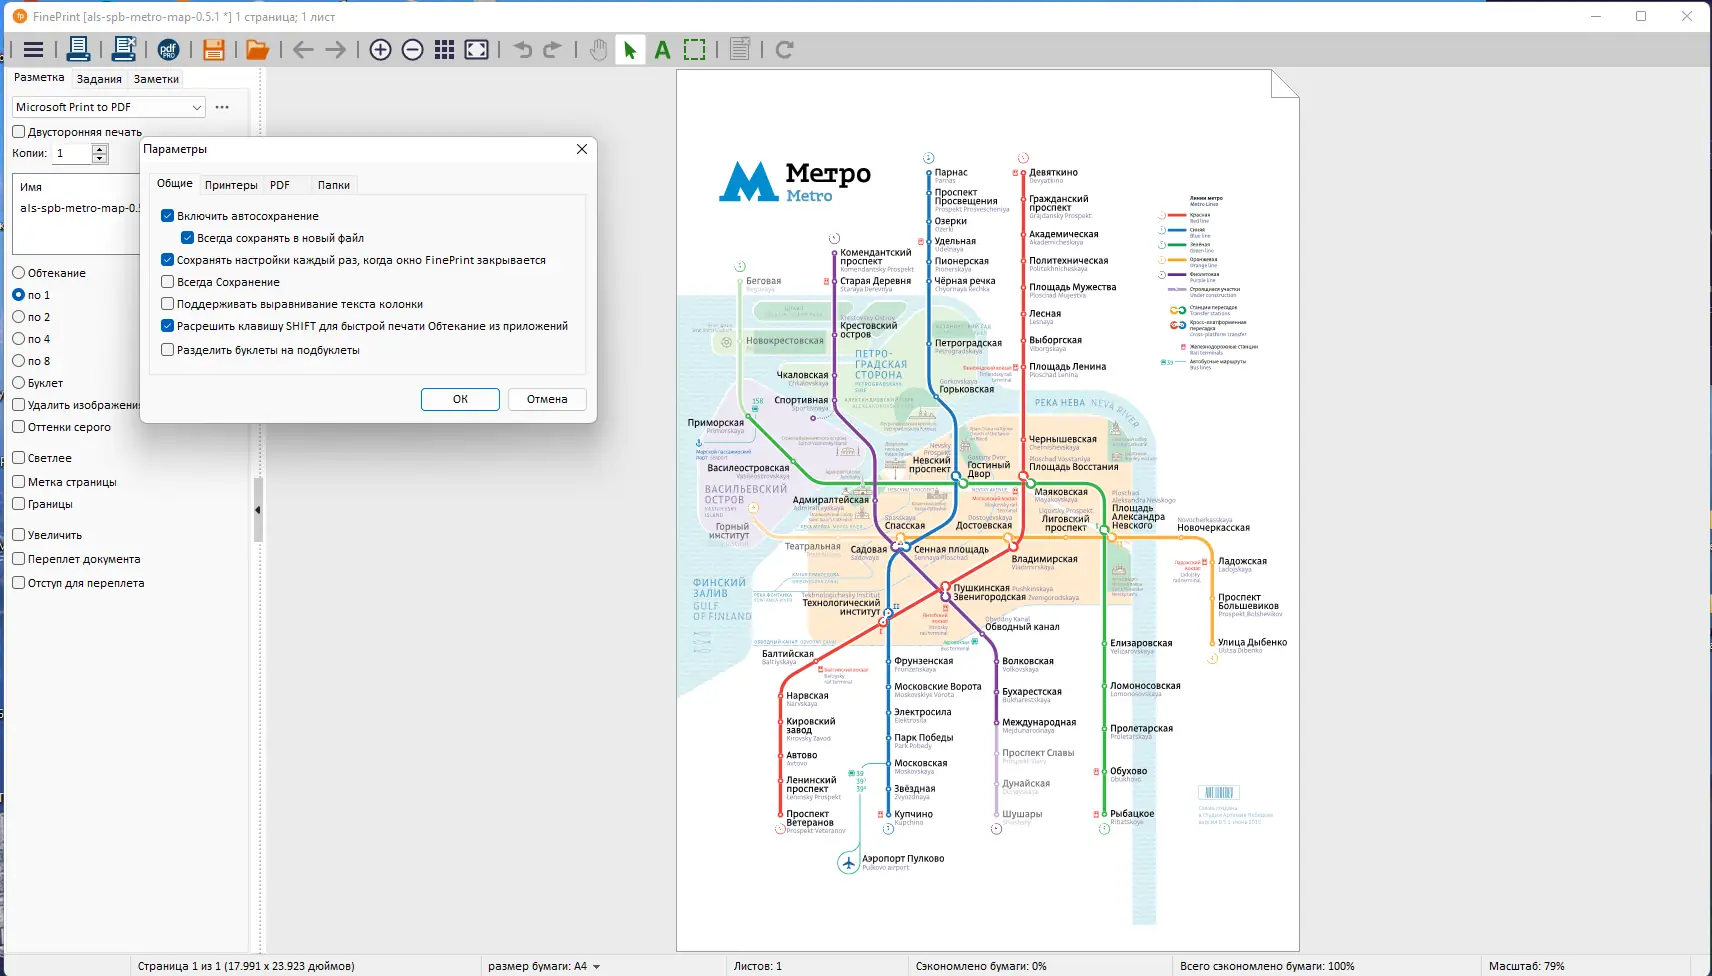The width and height of the screenshot is (1712, 976).
Task: Enable Переплет документа checkbox
Action: pos(18,559)
